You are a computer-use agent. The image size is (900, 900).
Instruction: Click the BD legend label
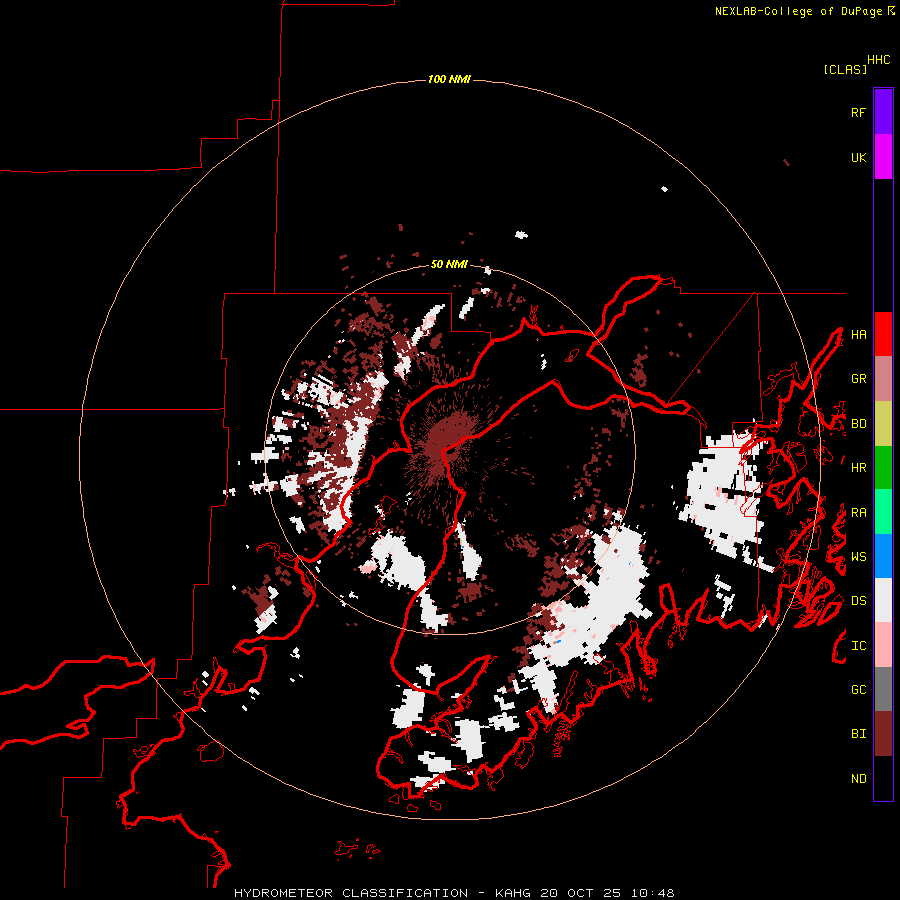858,424
